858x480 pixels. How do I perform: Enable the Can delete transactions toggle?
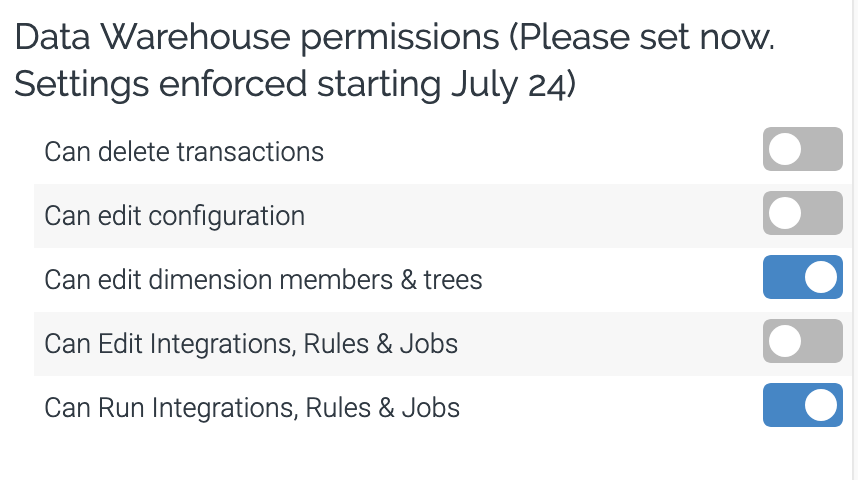pos(802,150)
